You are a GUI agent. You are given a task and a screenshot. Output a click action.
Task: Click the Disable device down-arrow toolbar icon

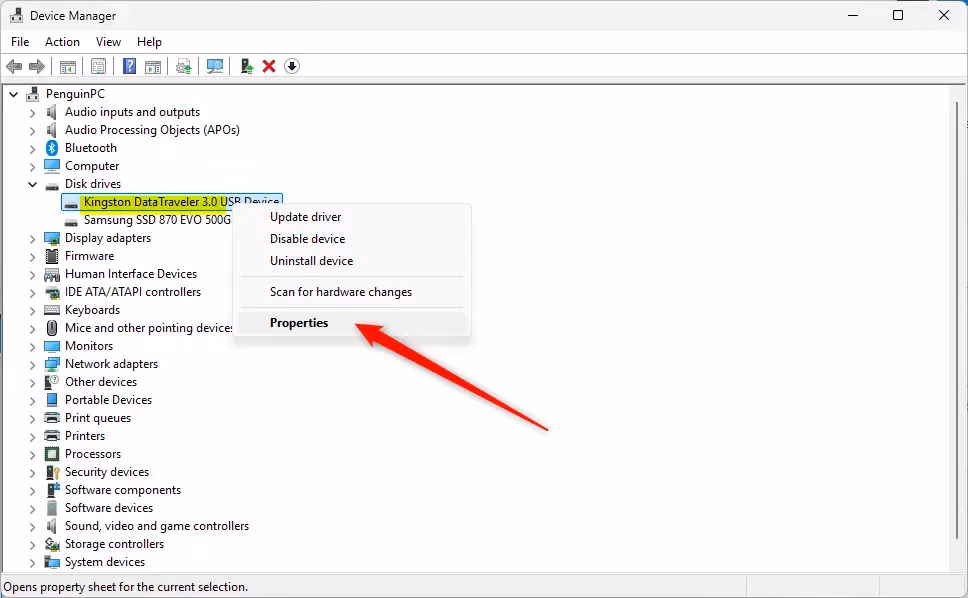coord(292,66)
